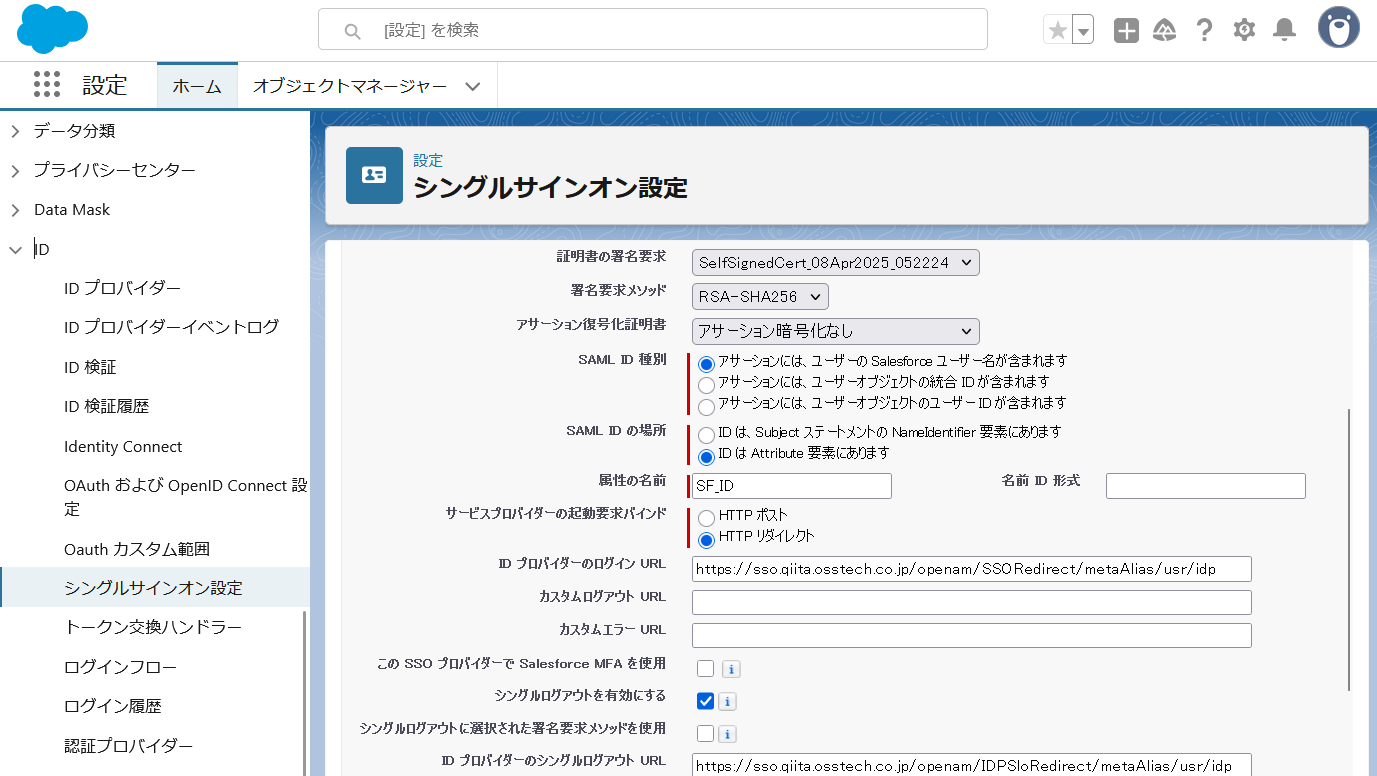Open 証明書の署名要求 dropdown

click(836, 262)
